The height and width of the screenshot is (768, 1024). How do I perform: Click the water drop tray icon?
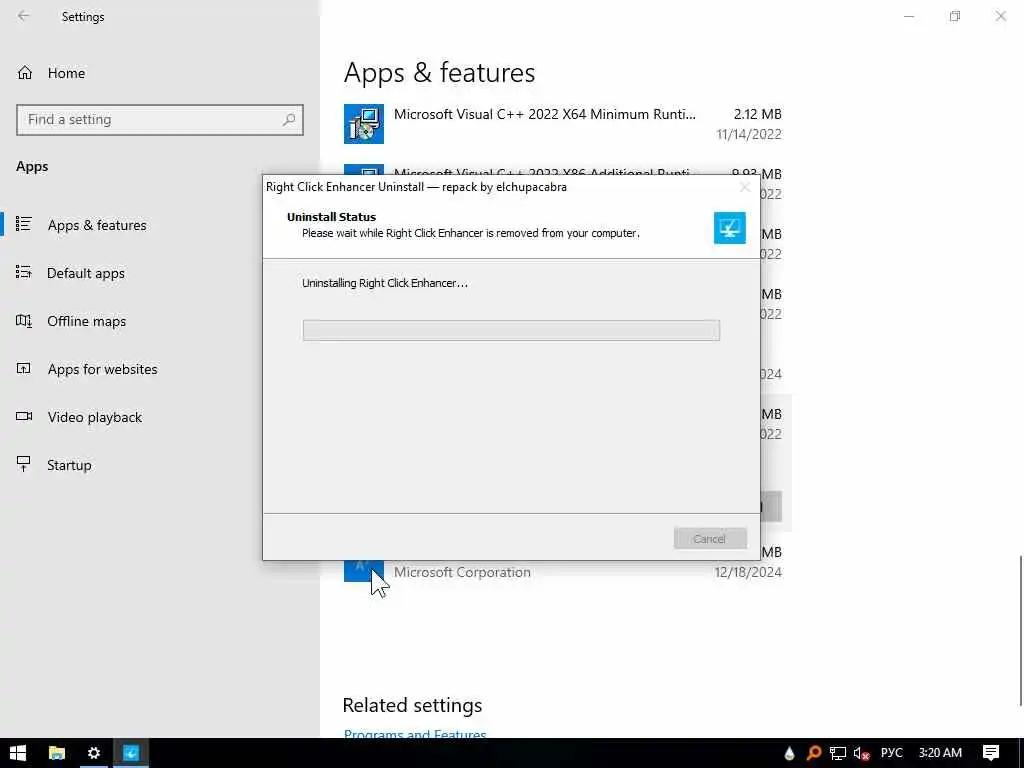[789, 753]
